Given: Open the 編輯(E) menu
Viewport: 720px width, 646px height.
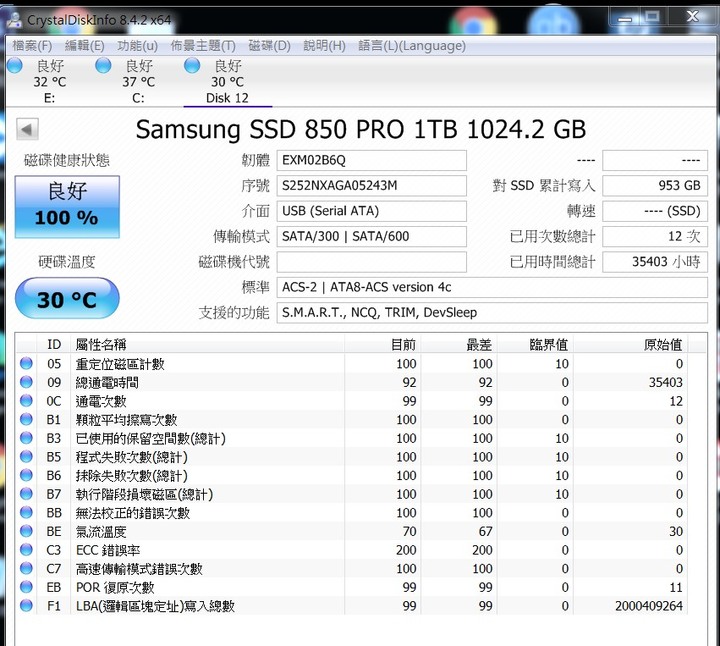Looking at the screenshot, I should coord(84,46).
